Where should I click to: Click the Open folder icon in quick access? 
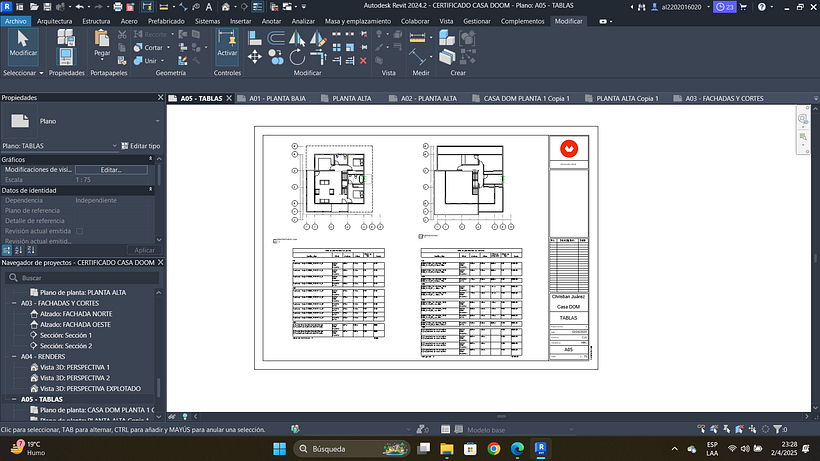pyautogui.click(x=34, y=7)
